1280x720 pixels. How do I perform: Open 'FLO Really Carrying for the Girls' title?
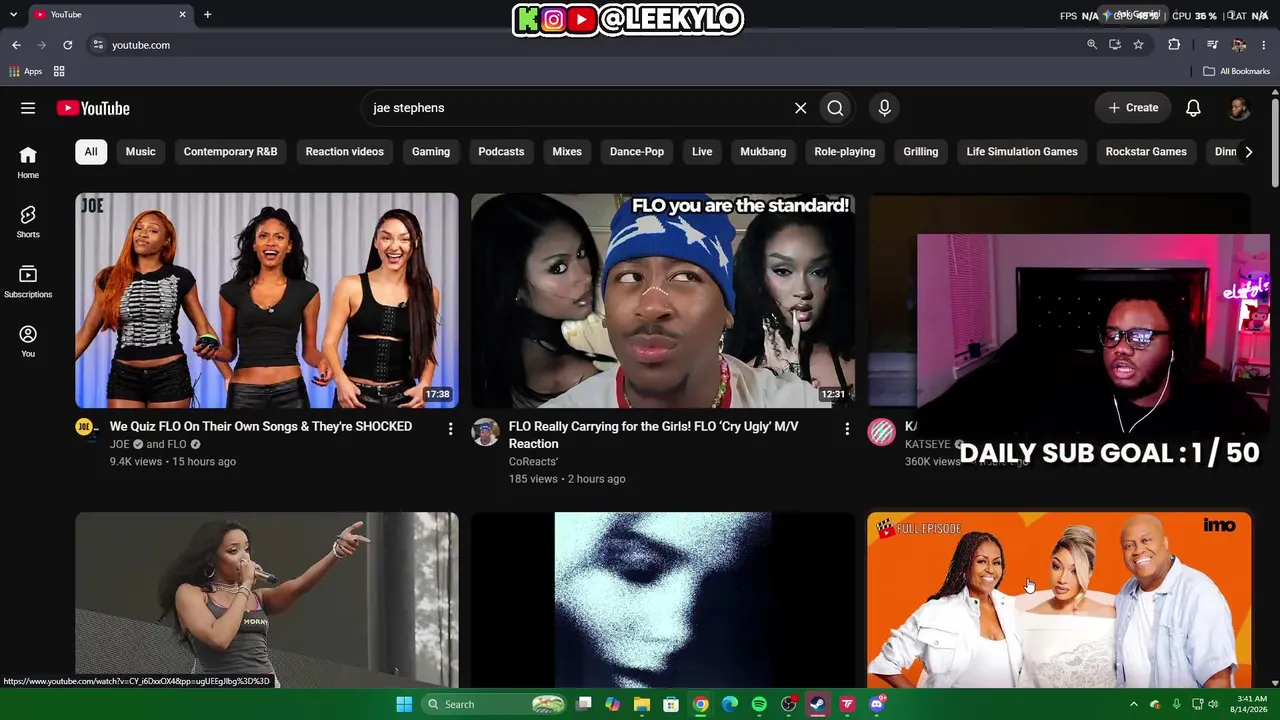point(654,435)
